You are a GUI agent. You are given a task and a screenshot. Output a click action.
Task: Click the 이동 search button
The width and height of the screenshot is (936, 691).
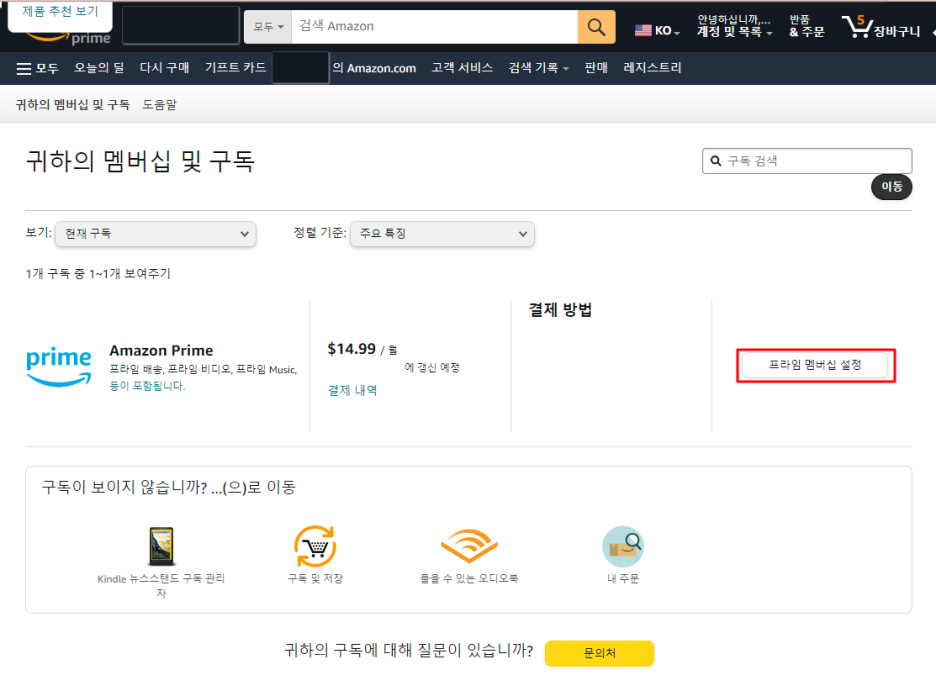coord(891,187)
